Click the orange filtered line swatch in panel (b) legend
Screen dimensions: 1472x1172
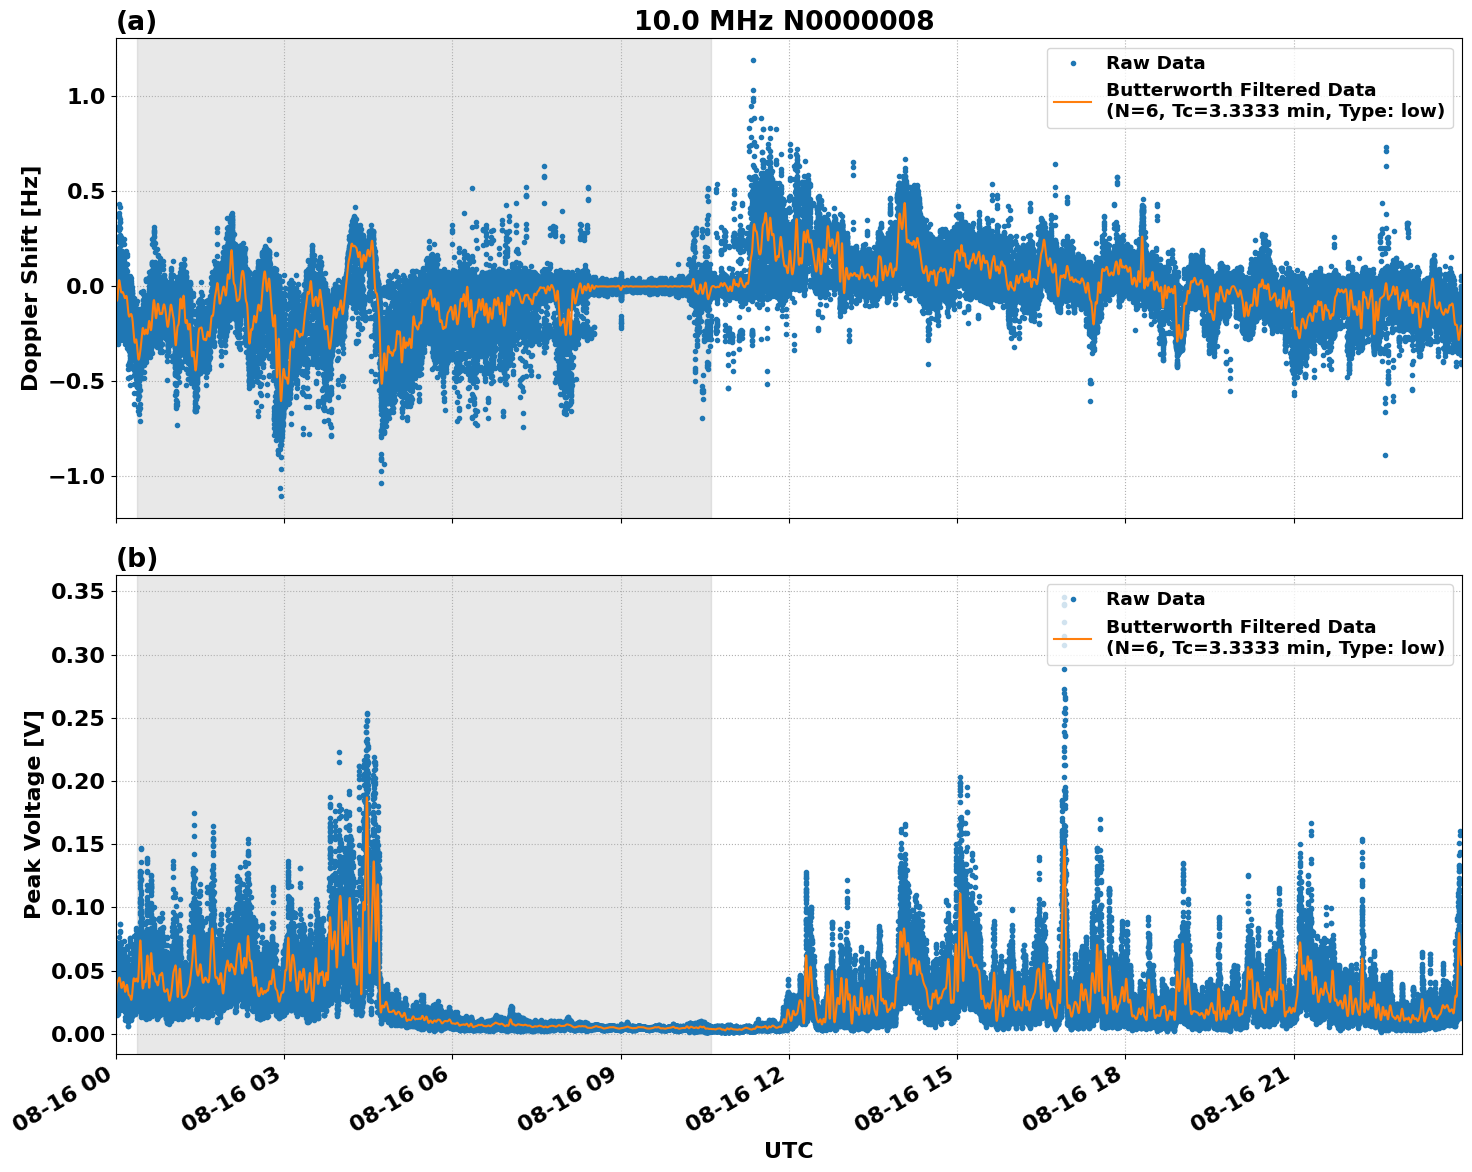click(1075, 638)
